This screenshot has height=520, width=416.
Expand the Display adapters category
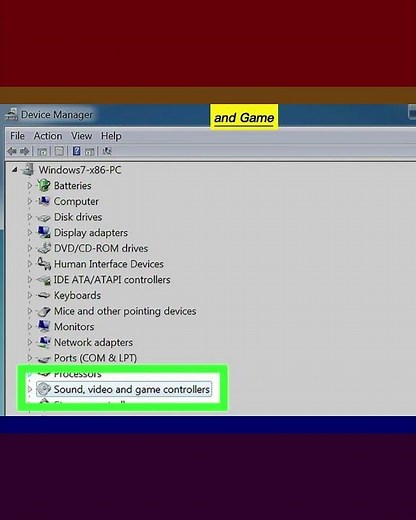click(30, 232)
